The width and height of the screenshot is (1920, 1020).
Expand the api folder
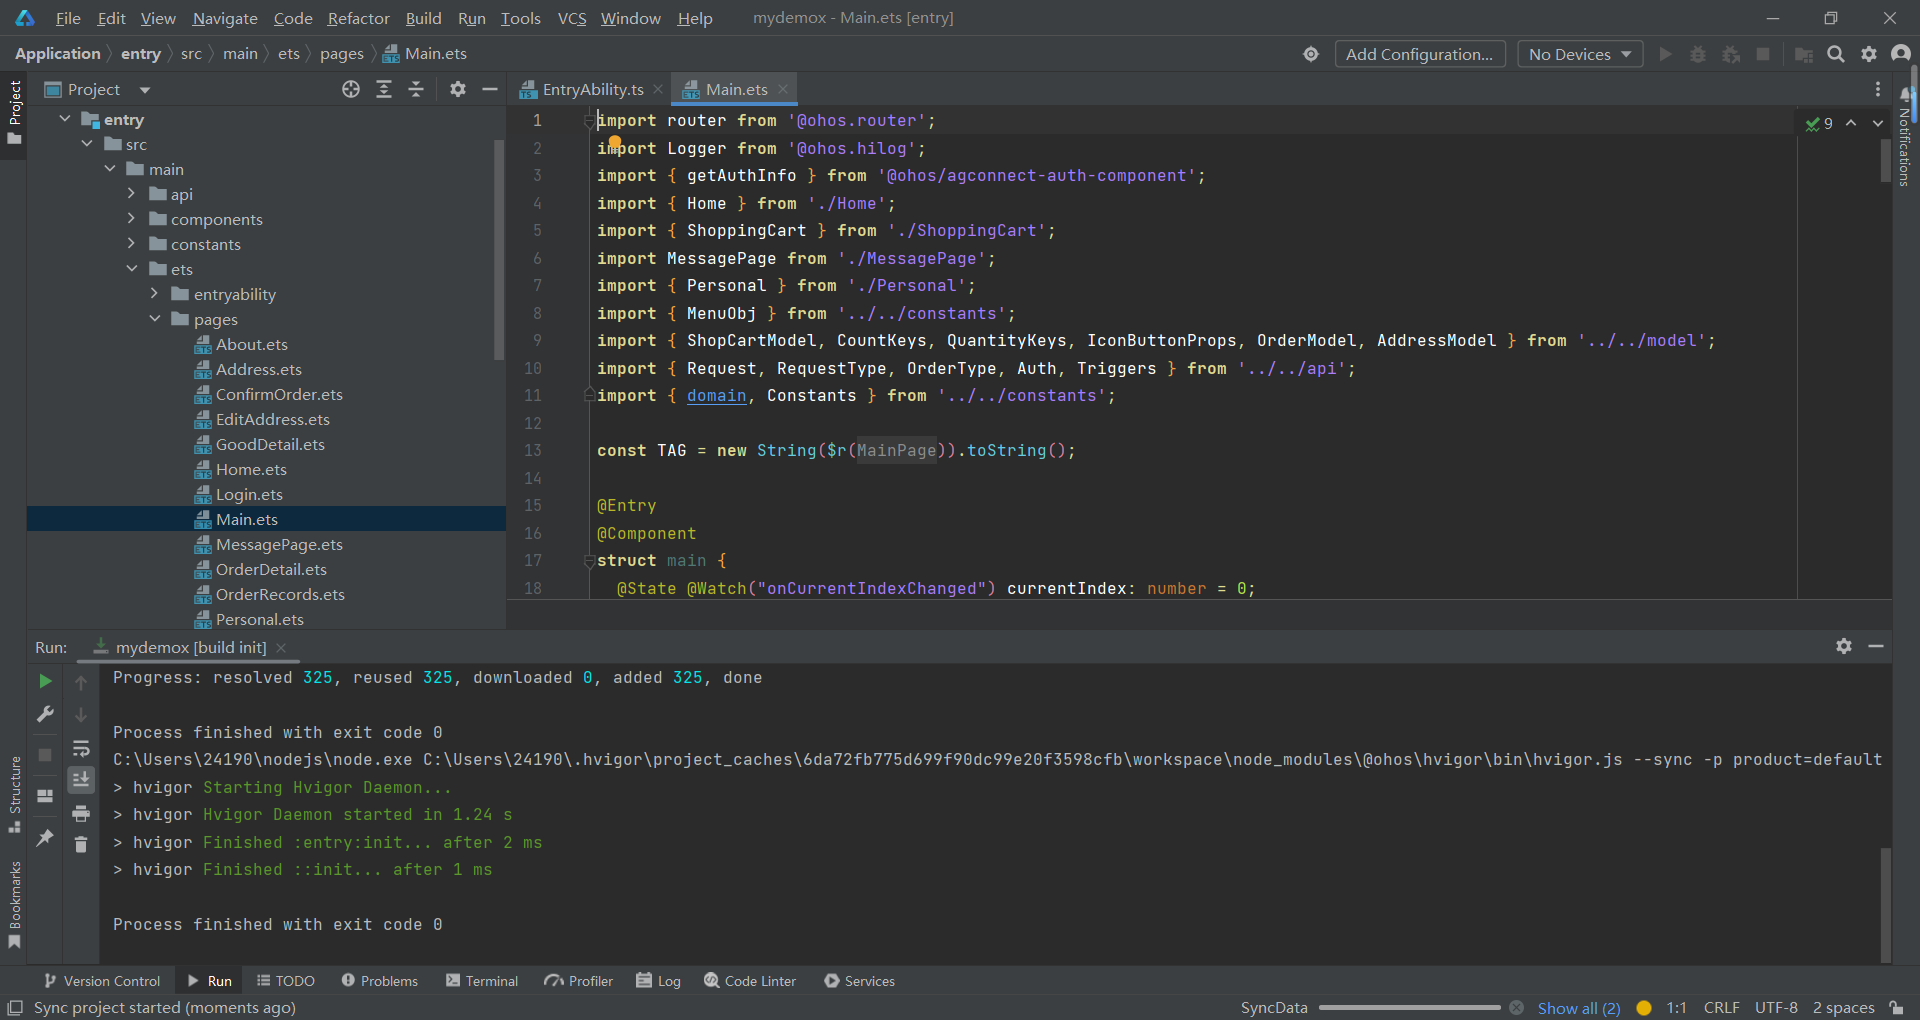click(131, 194)
